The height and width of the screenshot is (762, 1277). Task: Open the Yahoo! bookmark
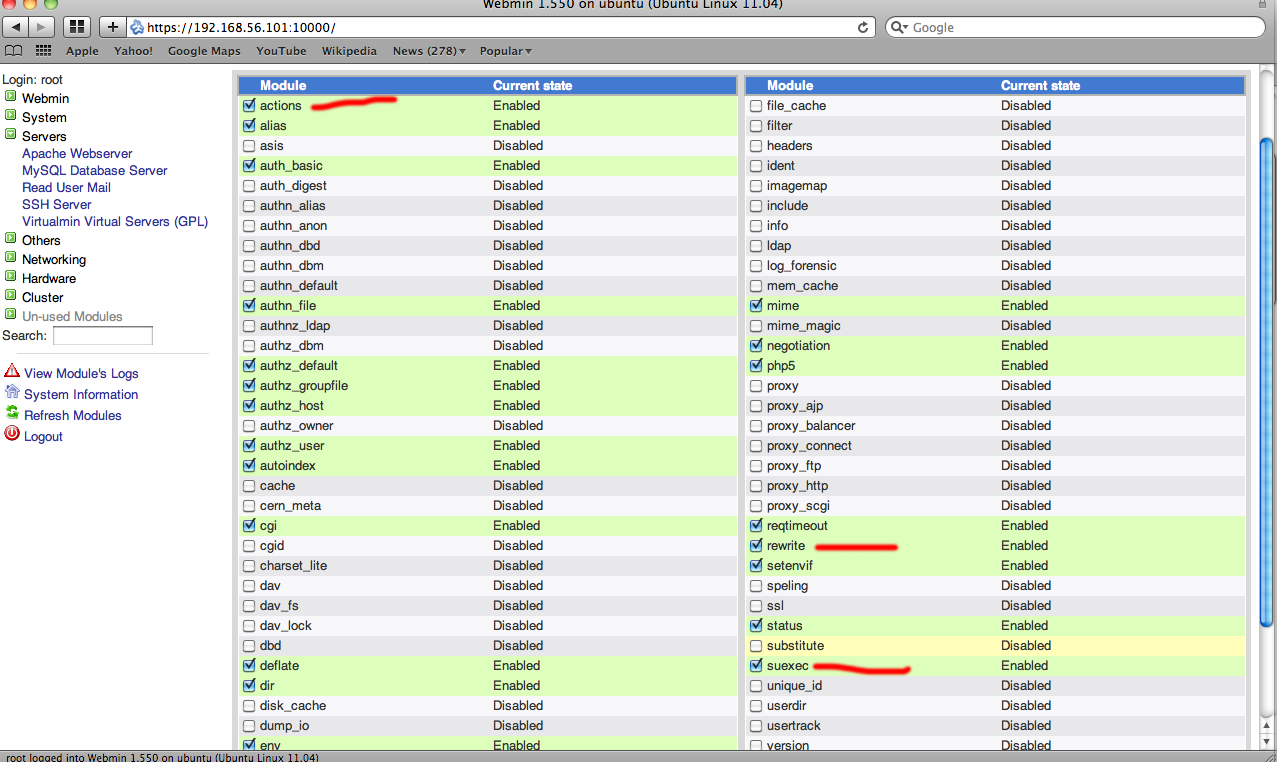(x=133, y=51)
